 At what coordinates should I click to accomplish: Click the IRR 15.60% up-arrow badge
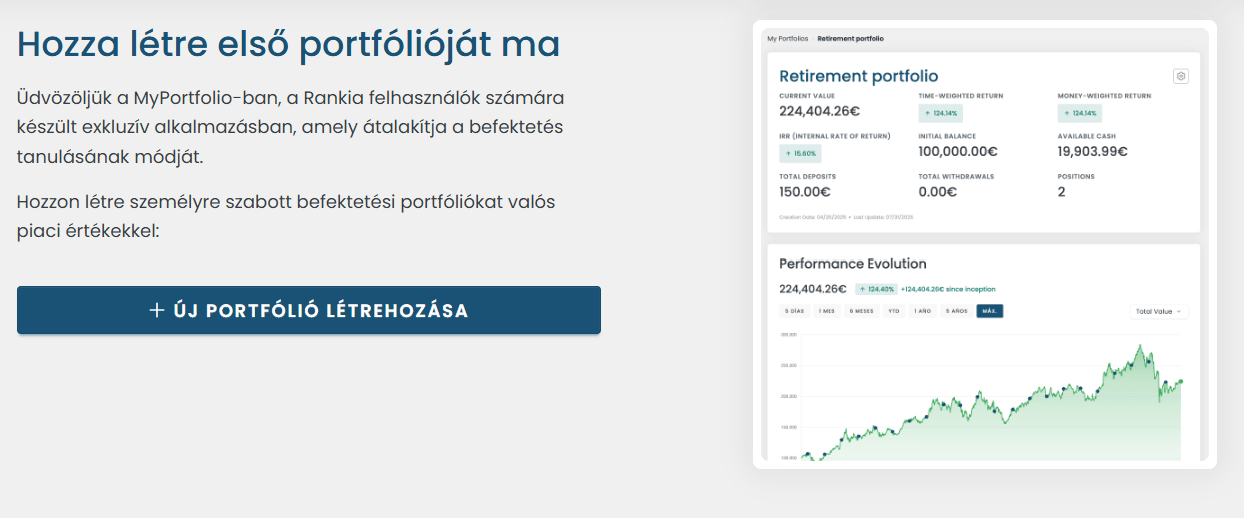pyautogui.click(x=800, y=153)
